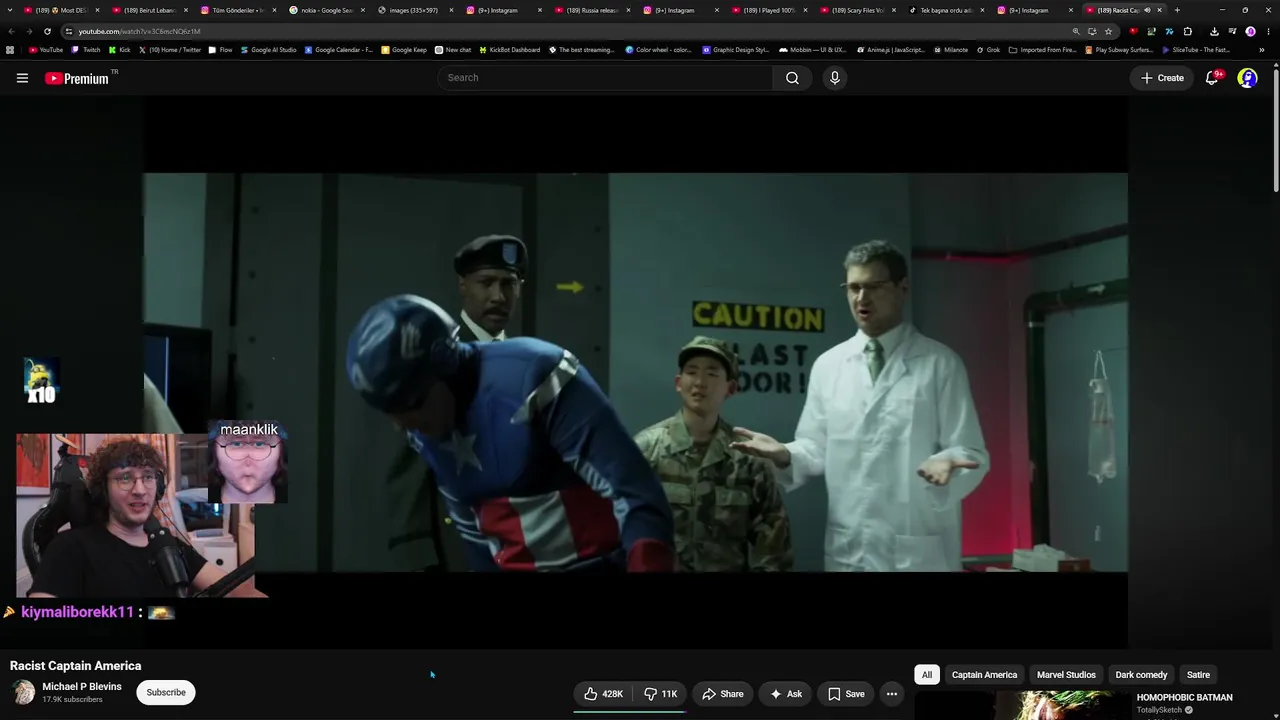Close the Racist Captain America tab
The width and height of the screenshot is (1280, 720).
point(1159,10)
